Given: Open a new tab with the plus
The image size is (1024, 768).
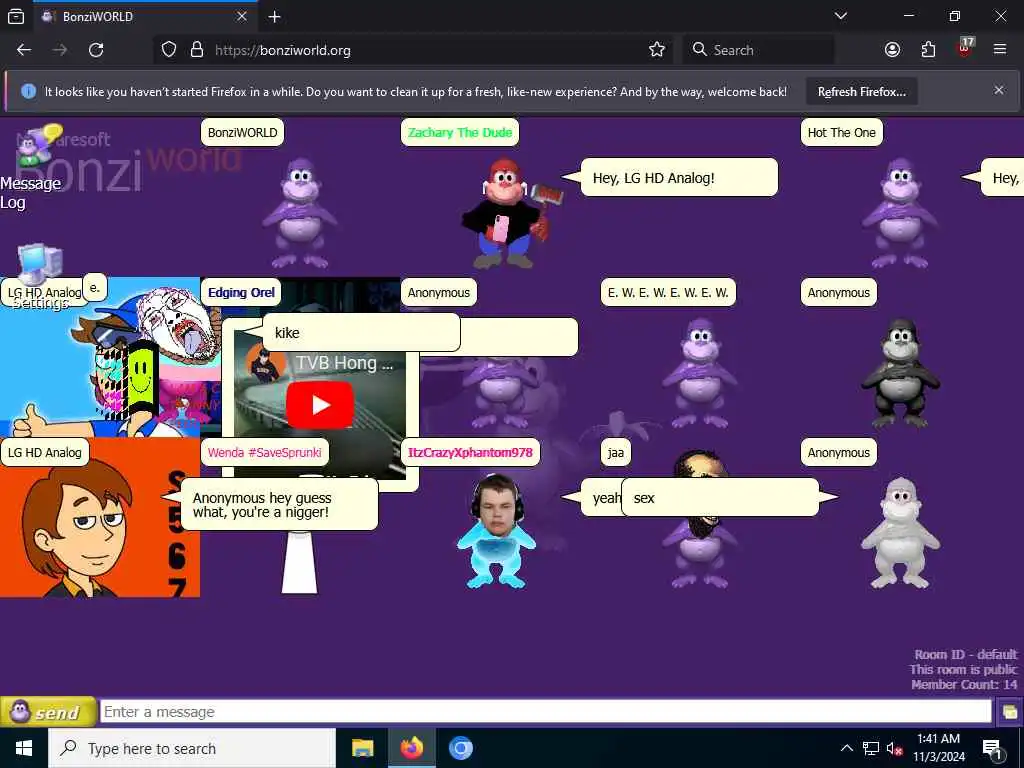Looking at the screenshot, I should [275, 16].
